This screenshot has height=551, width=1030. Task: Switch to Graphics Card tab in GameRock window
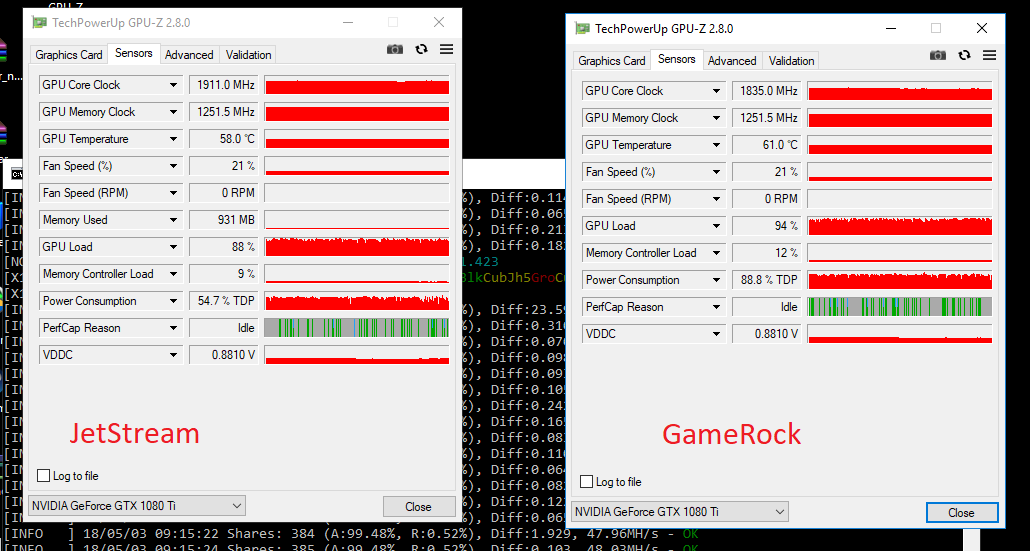[x=612, y=60]
